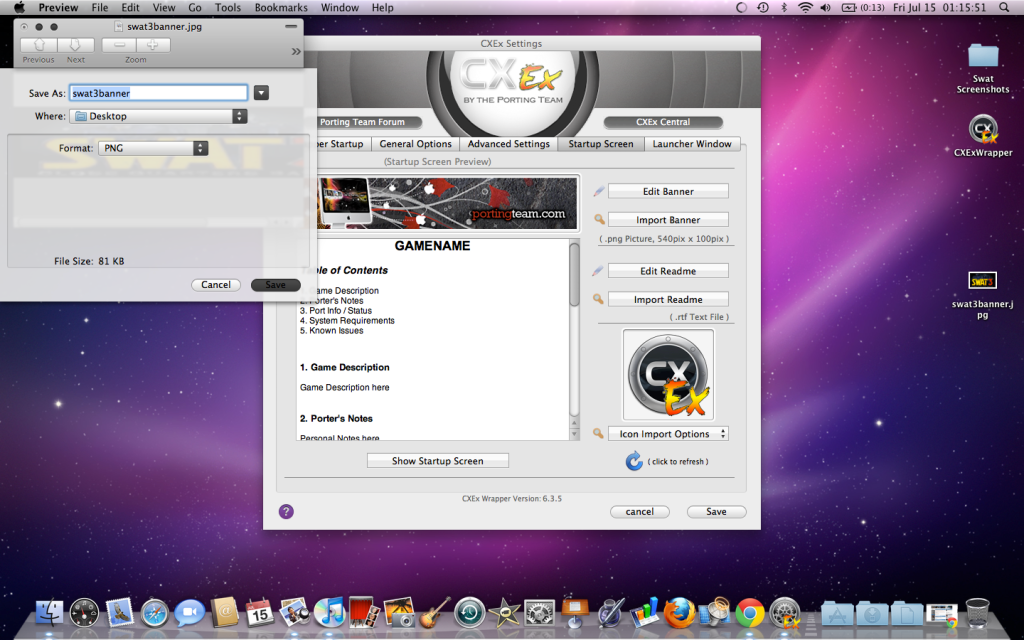The width and height of the screenshot is (1024, 640).
Task: Expand the save dialog with the arrow button
Action: 261,93
